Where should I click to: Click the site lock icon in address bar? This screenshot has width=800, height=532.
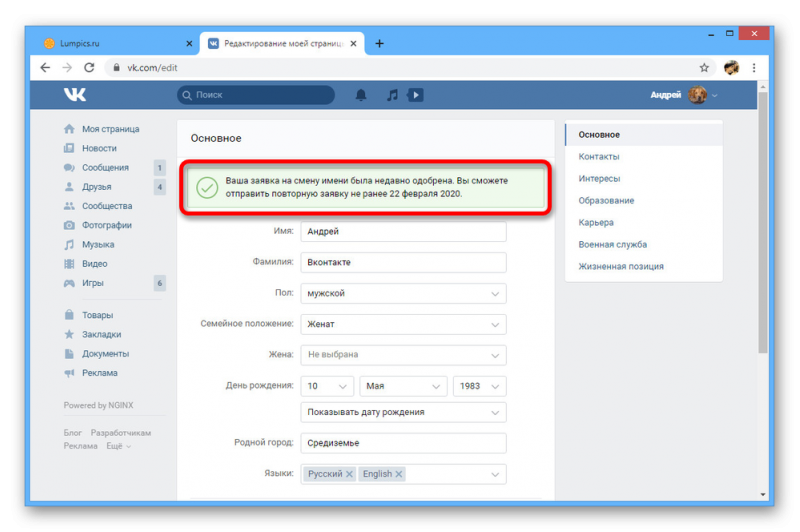pyautogui.click(x=116, y=67)
